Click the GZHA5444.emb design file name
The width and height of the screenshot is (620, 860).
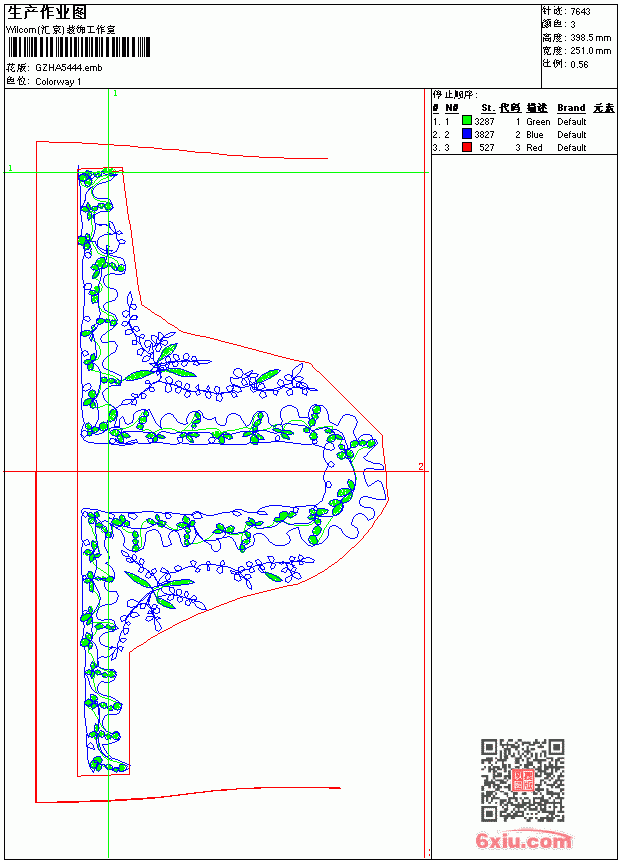pyautogui.click(x=69, y=67)
